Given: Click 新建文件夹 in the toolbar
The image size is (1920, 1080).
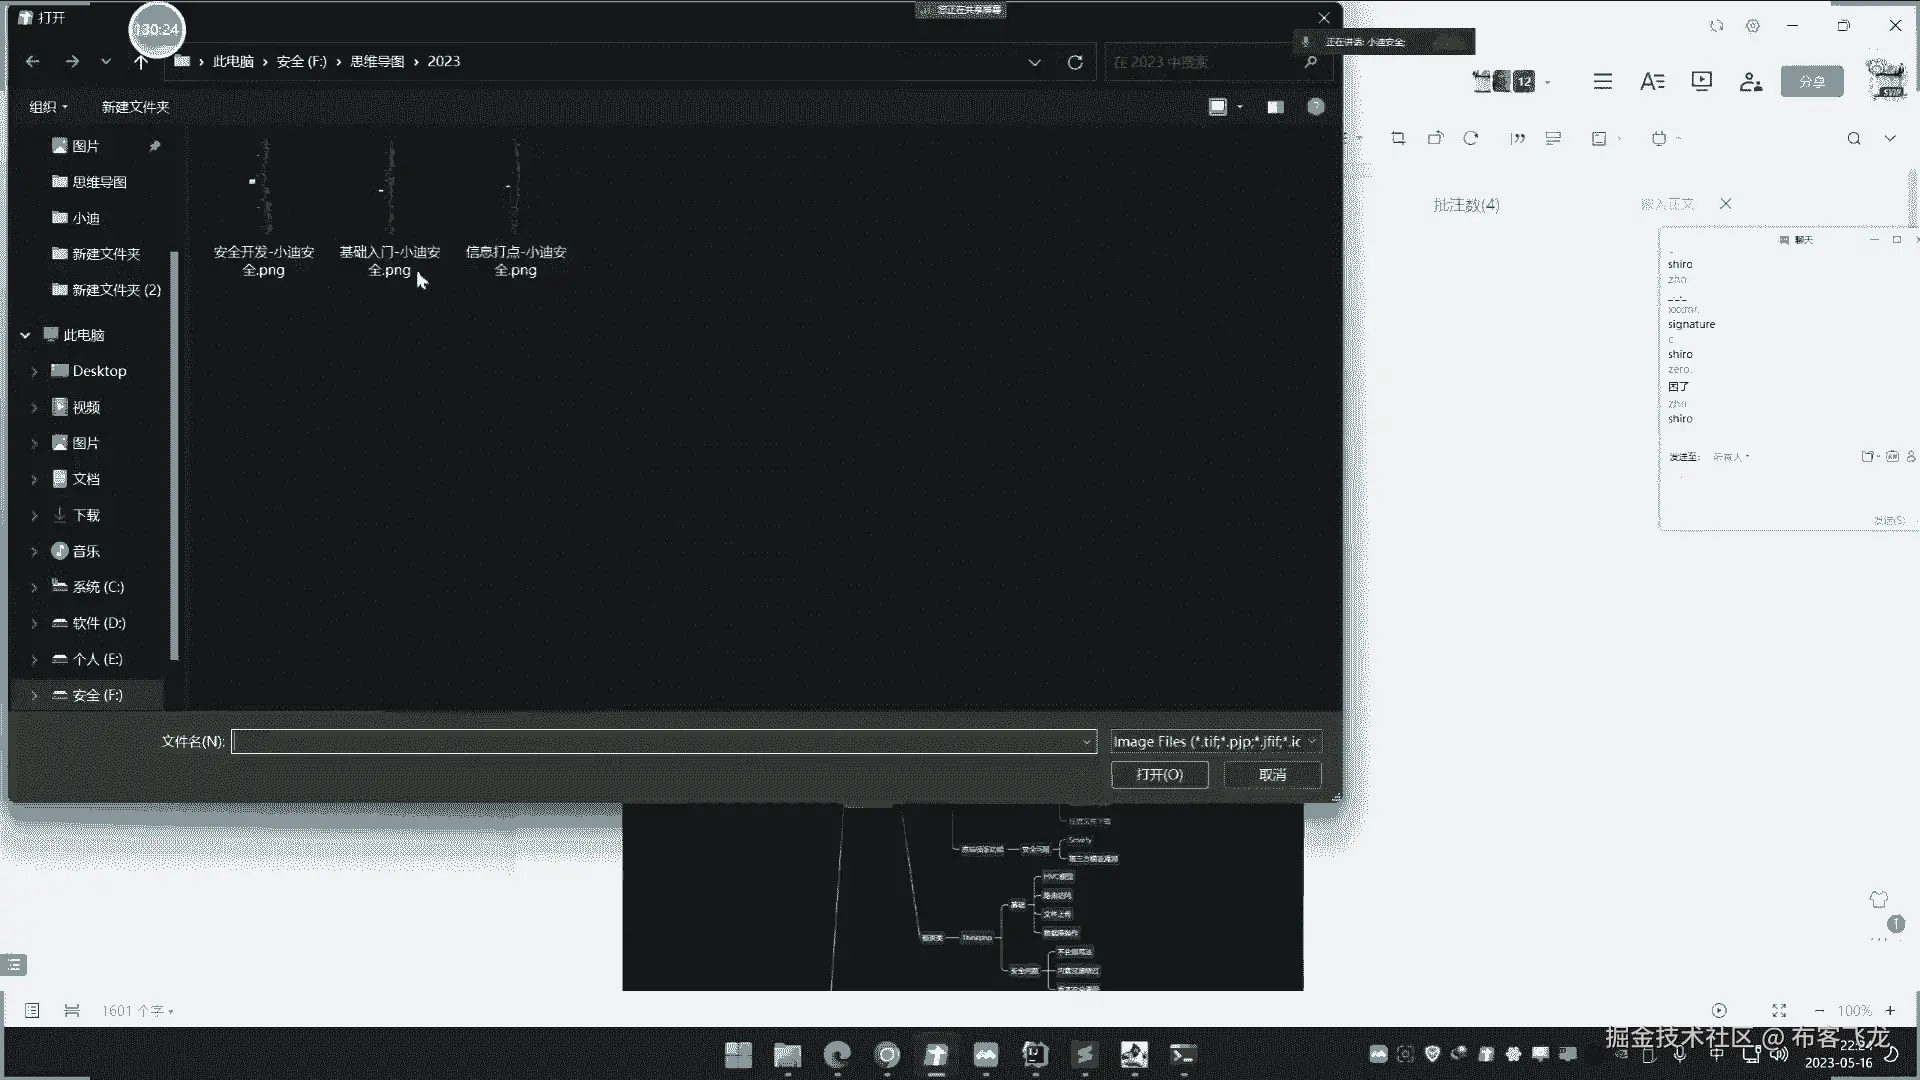Looking at the screenshot, I should point(135,107).
